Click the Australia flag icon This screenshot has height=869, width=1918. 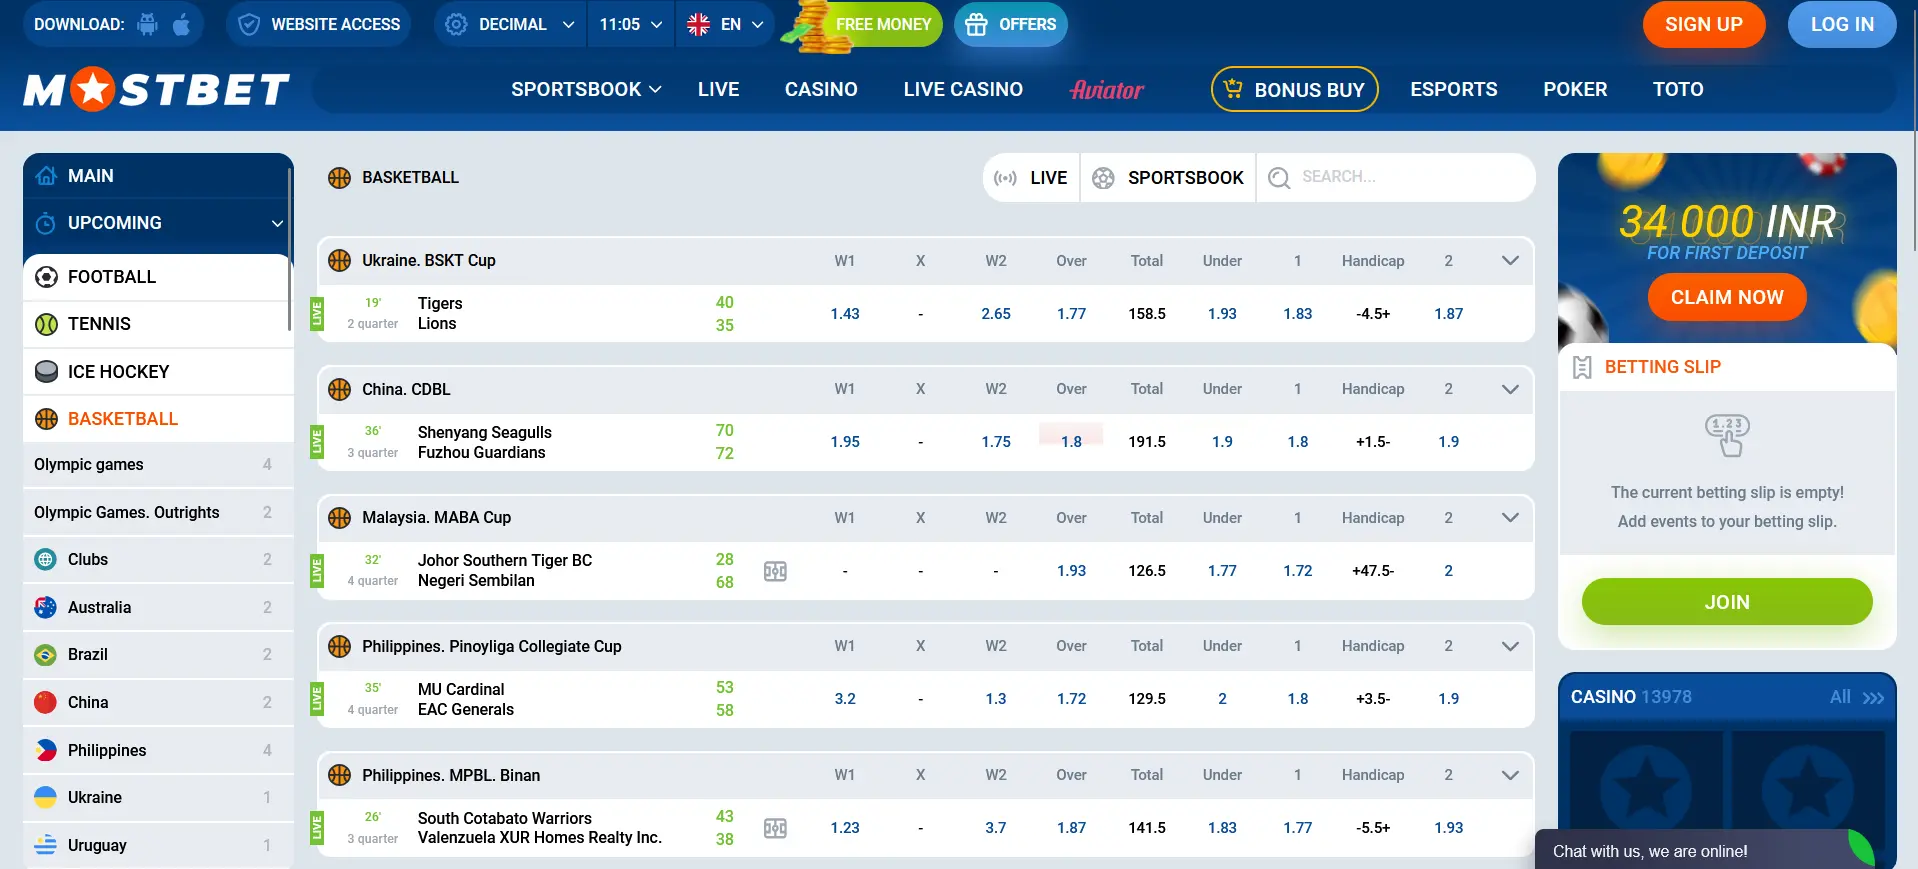click(46, 607)
